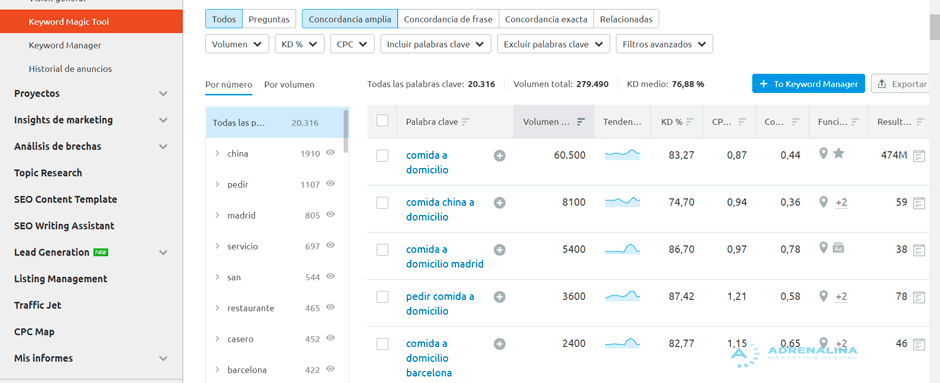Screen dimensions: 940x383
Task: Expand the 'china' keyword group
Action: 217,154
